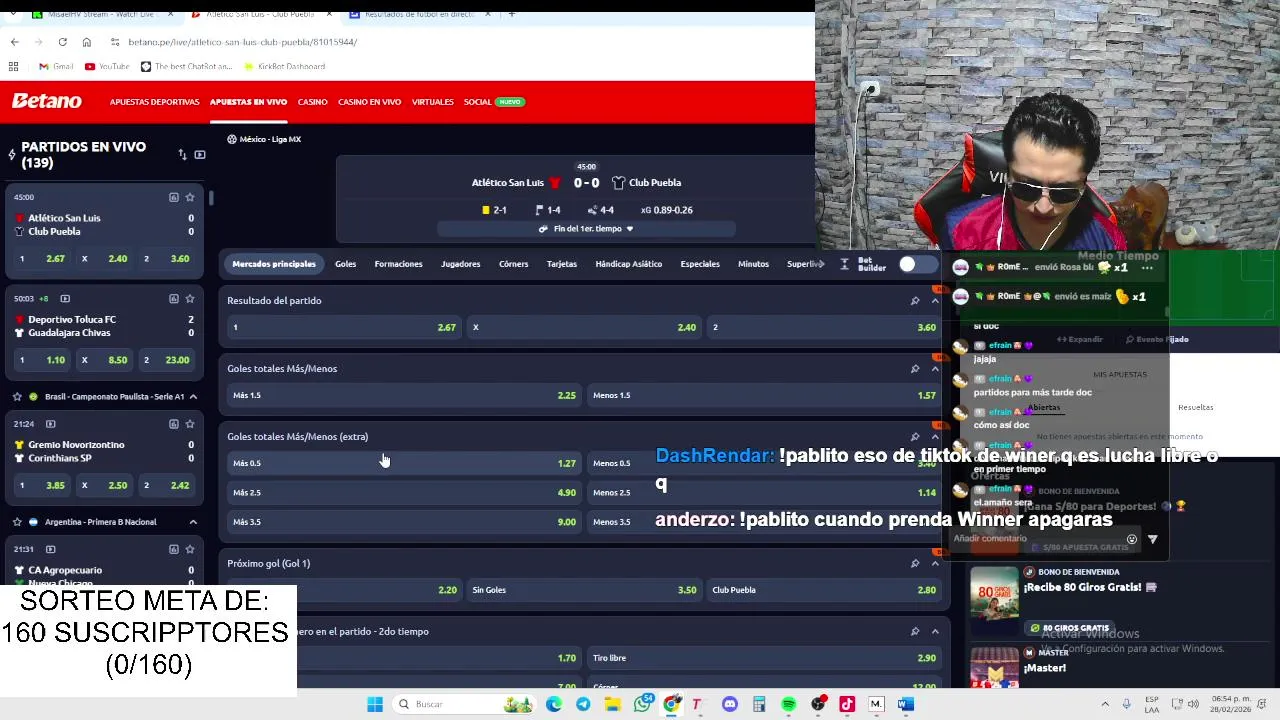1280x720 pixels.
Task: Bet on draw X at 2.40
Action: coord(584,327)
